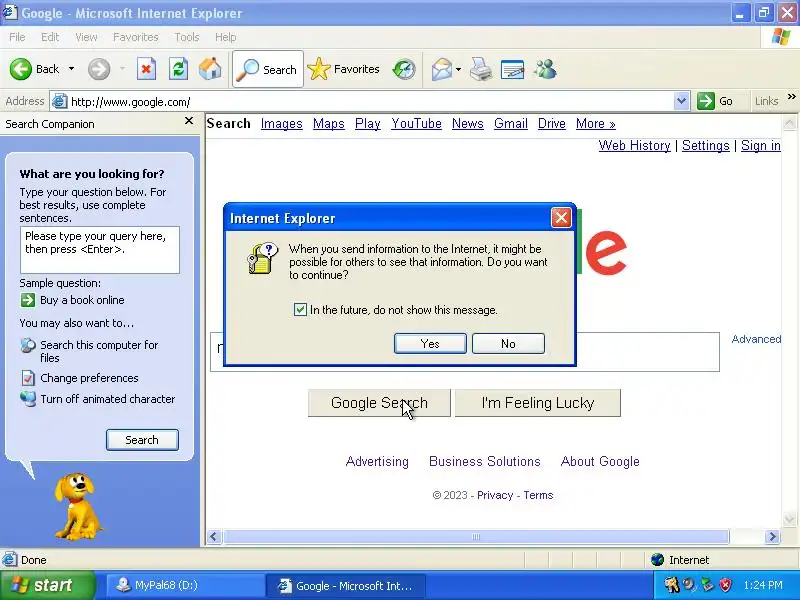Click the horizontal scrollbar left arrow

coord(214,537)
